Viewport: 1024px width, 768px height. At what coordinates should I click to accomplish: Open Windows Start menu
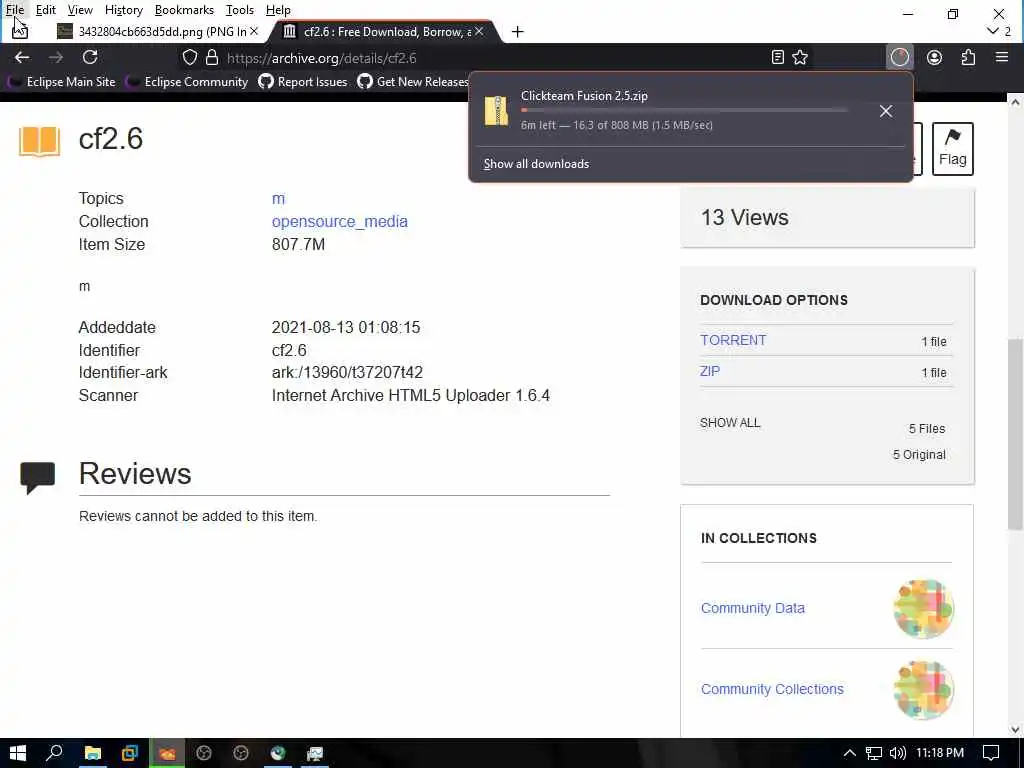(x=18, y=753)
